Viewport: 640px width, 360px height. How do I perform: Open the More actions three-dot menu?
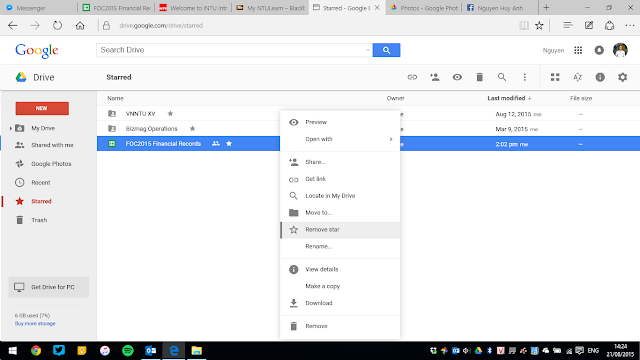coord(524,77)
